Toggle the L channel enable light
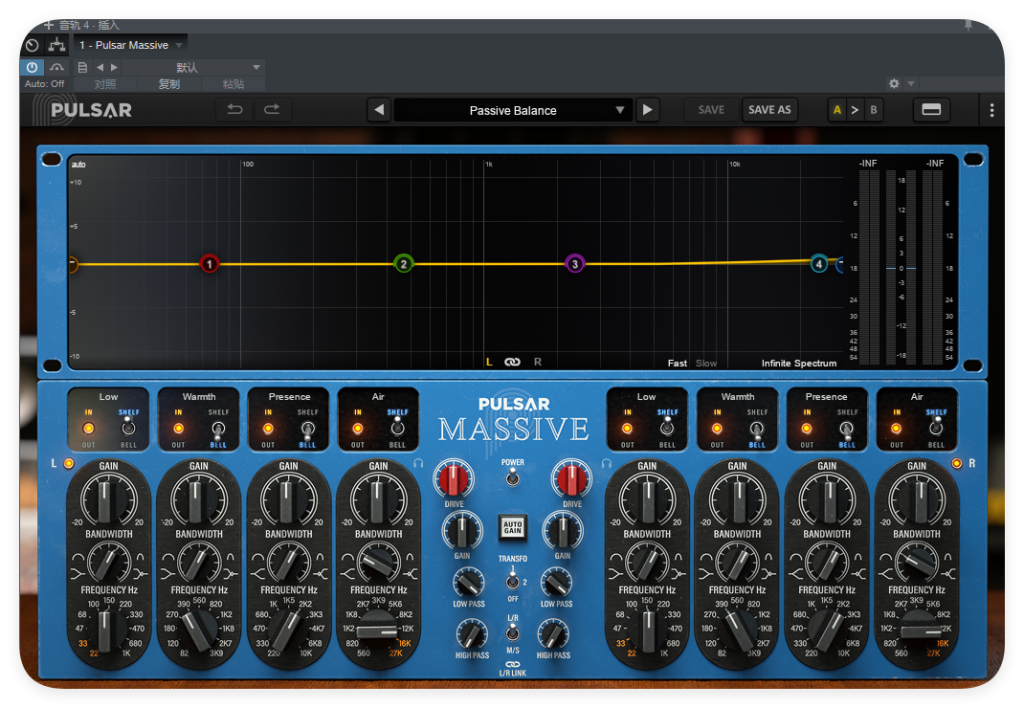Viewport: 1024px width, 708px height. pos(69,463)
